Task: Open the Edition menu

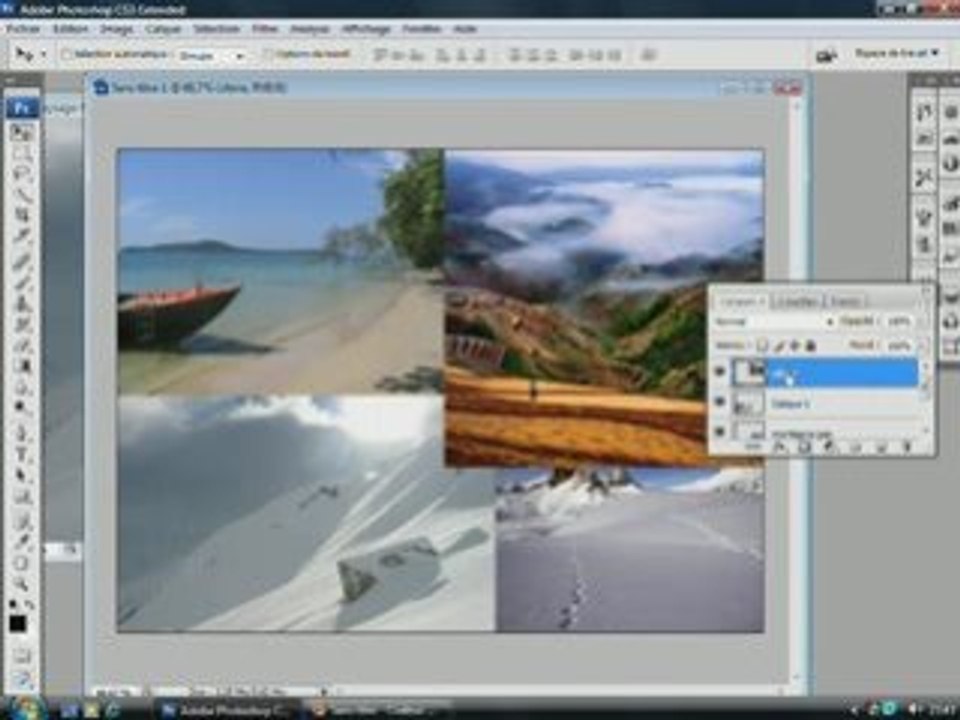Action: 70,29
